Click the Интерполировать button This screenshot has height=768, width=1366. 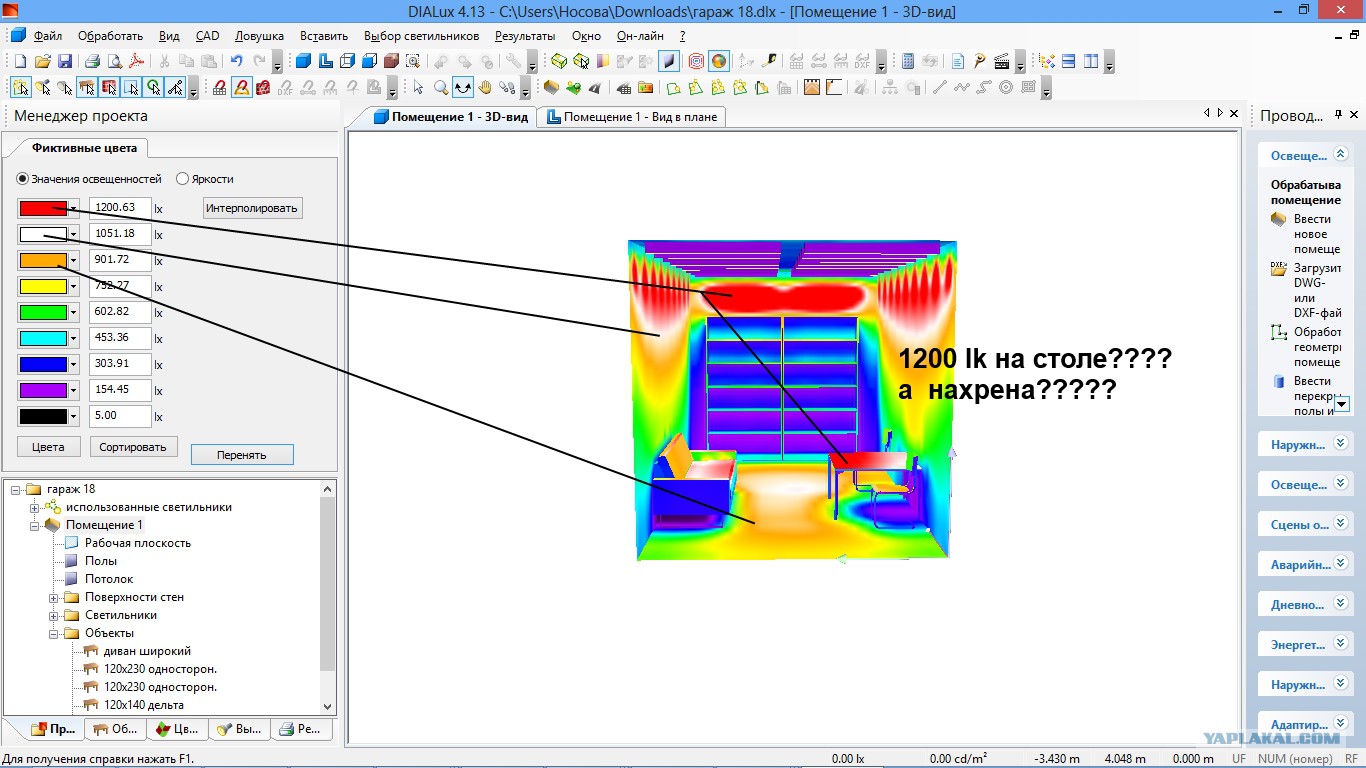(x=252, y=208)
